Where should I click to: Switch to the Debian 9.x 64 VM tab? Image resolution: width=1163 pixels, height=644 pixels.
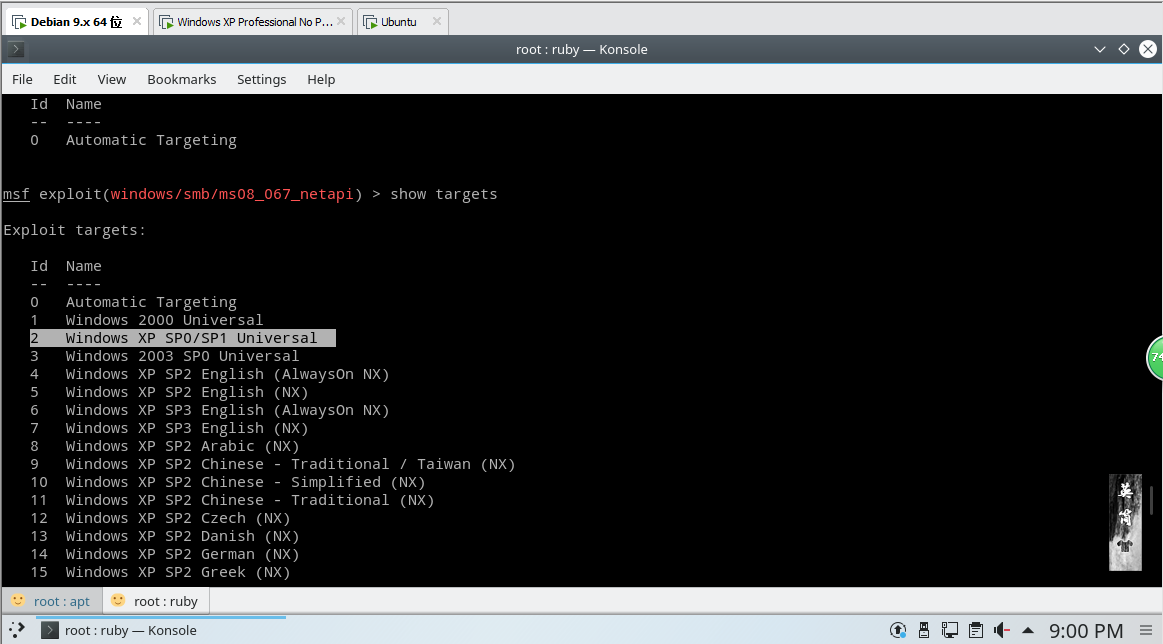tap(74, 22)
